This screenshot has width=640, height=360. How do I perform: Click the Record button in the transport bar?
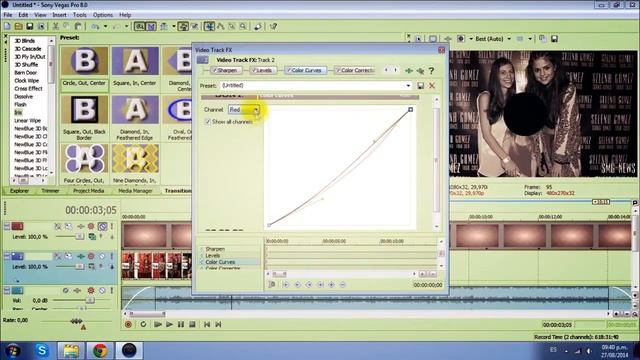pyautogui.click(x=128, y=324)
